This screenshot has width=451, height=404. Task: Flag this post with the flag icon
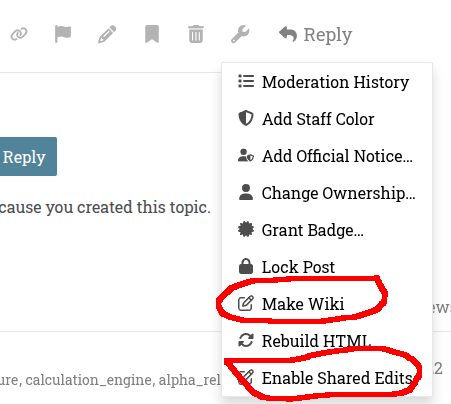point(63,34)
